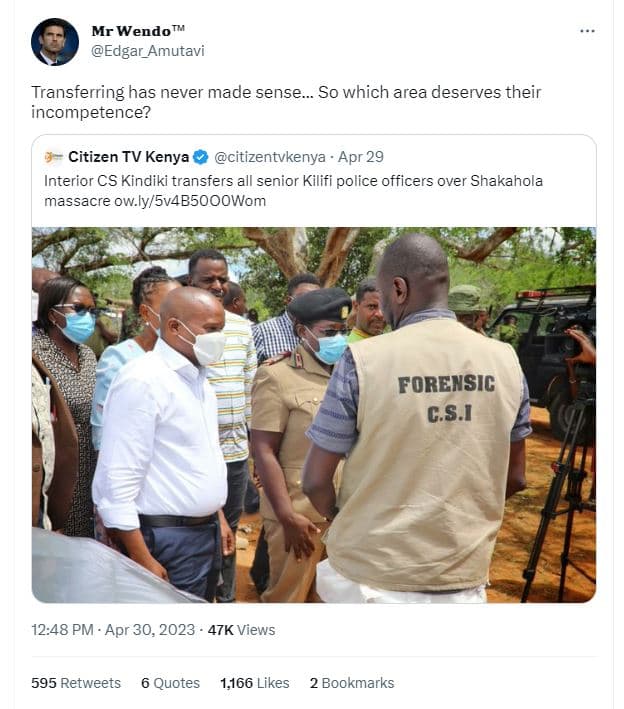Show the 595 Retweets list
Viewport: 624px width, 709px height.
pyautogui.click(x=76, y=683)
